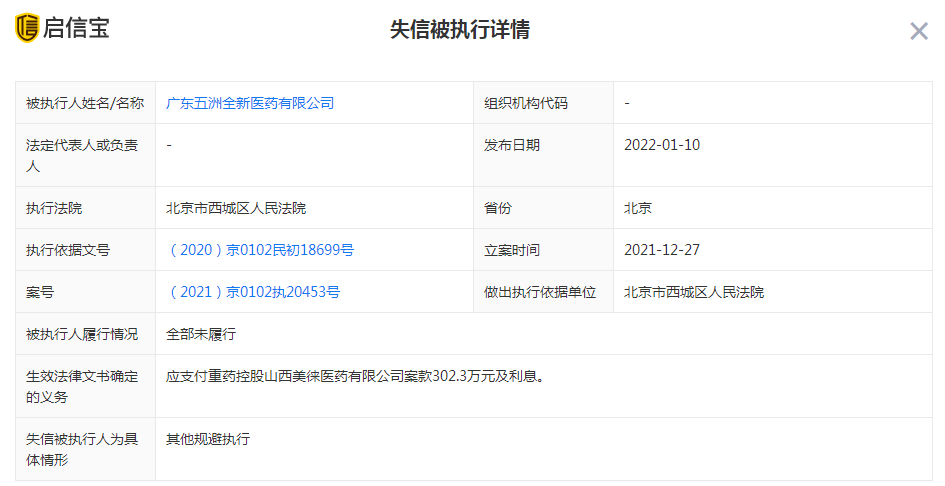Select the 执行依据文号 label
The image size is (945, 486).
[68, 250]
